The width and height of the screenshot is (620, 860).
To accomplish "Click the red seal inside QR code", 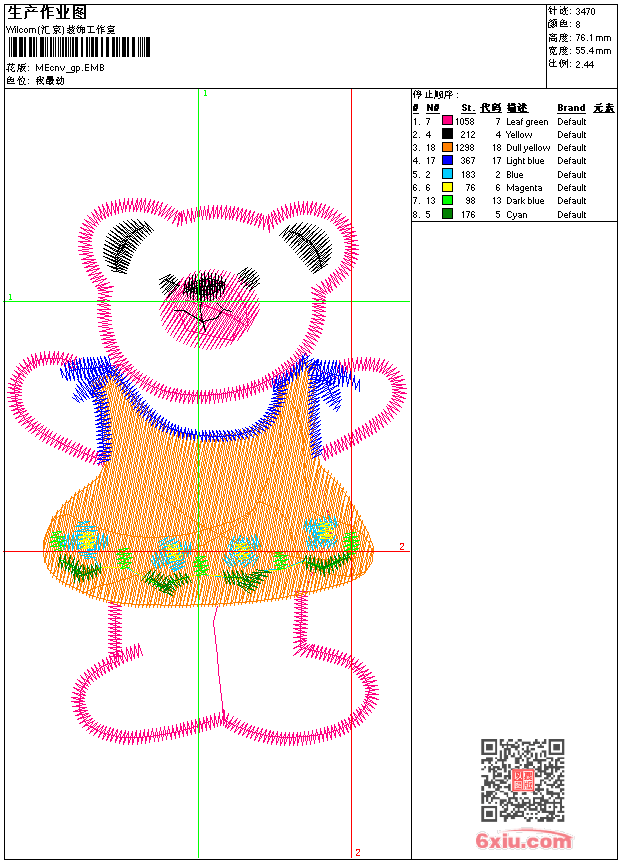I will pos(523,781).
